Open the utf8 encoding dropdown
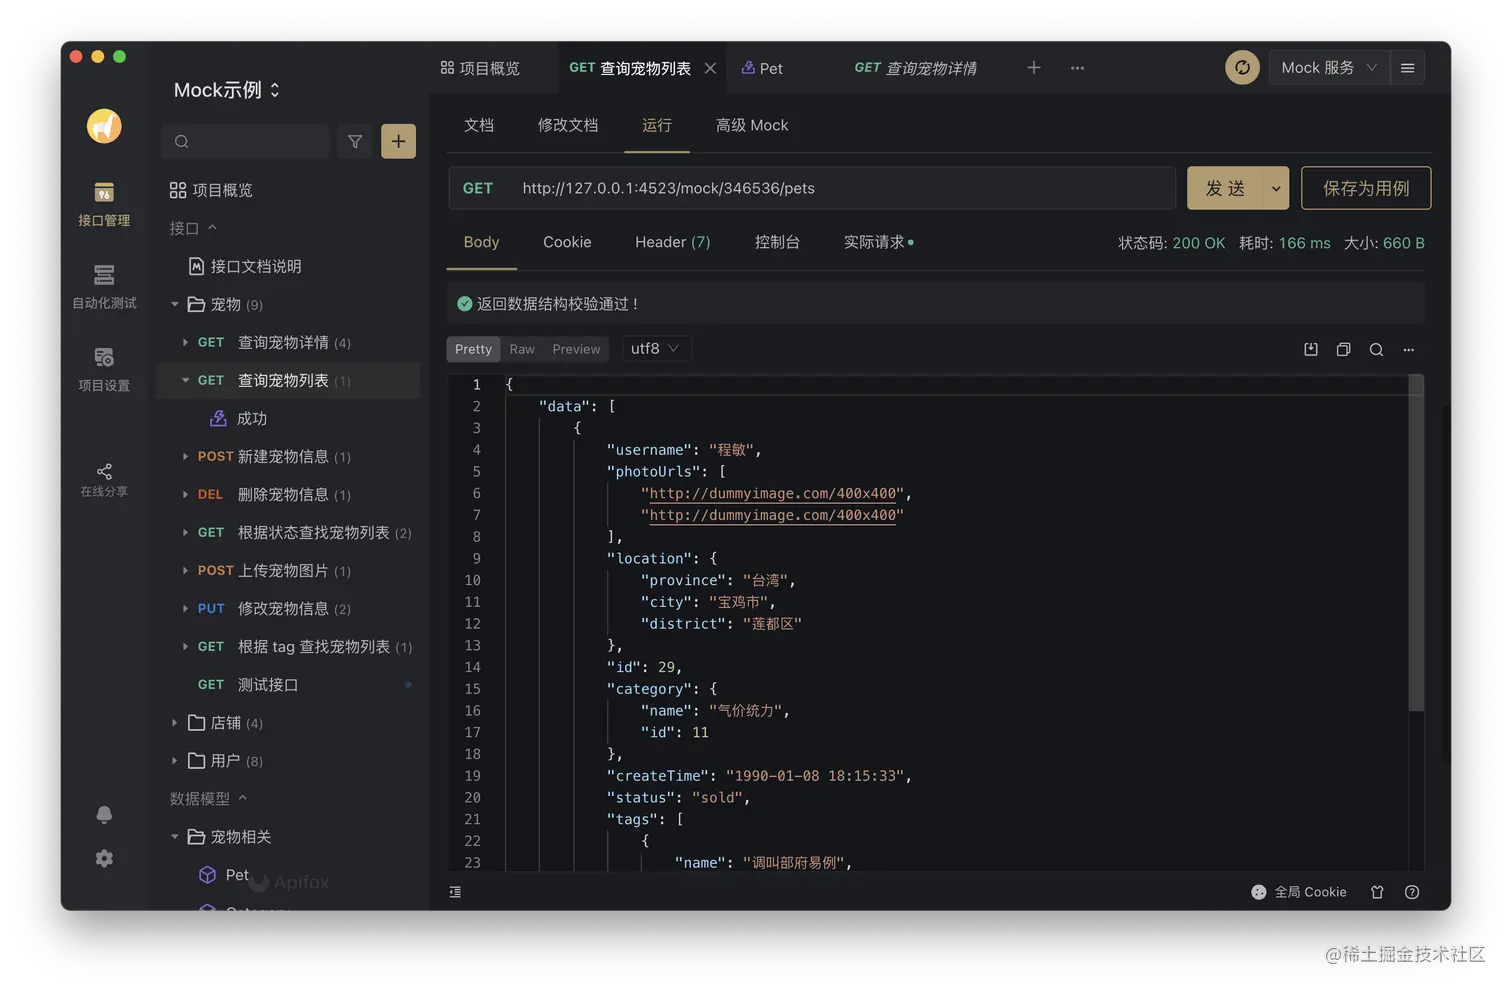 (655, 348)
